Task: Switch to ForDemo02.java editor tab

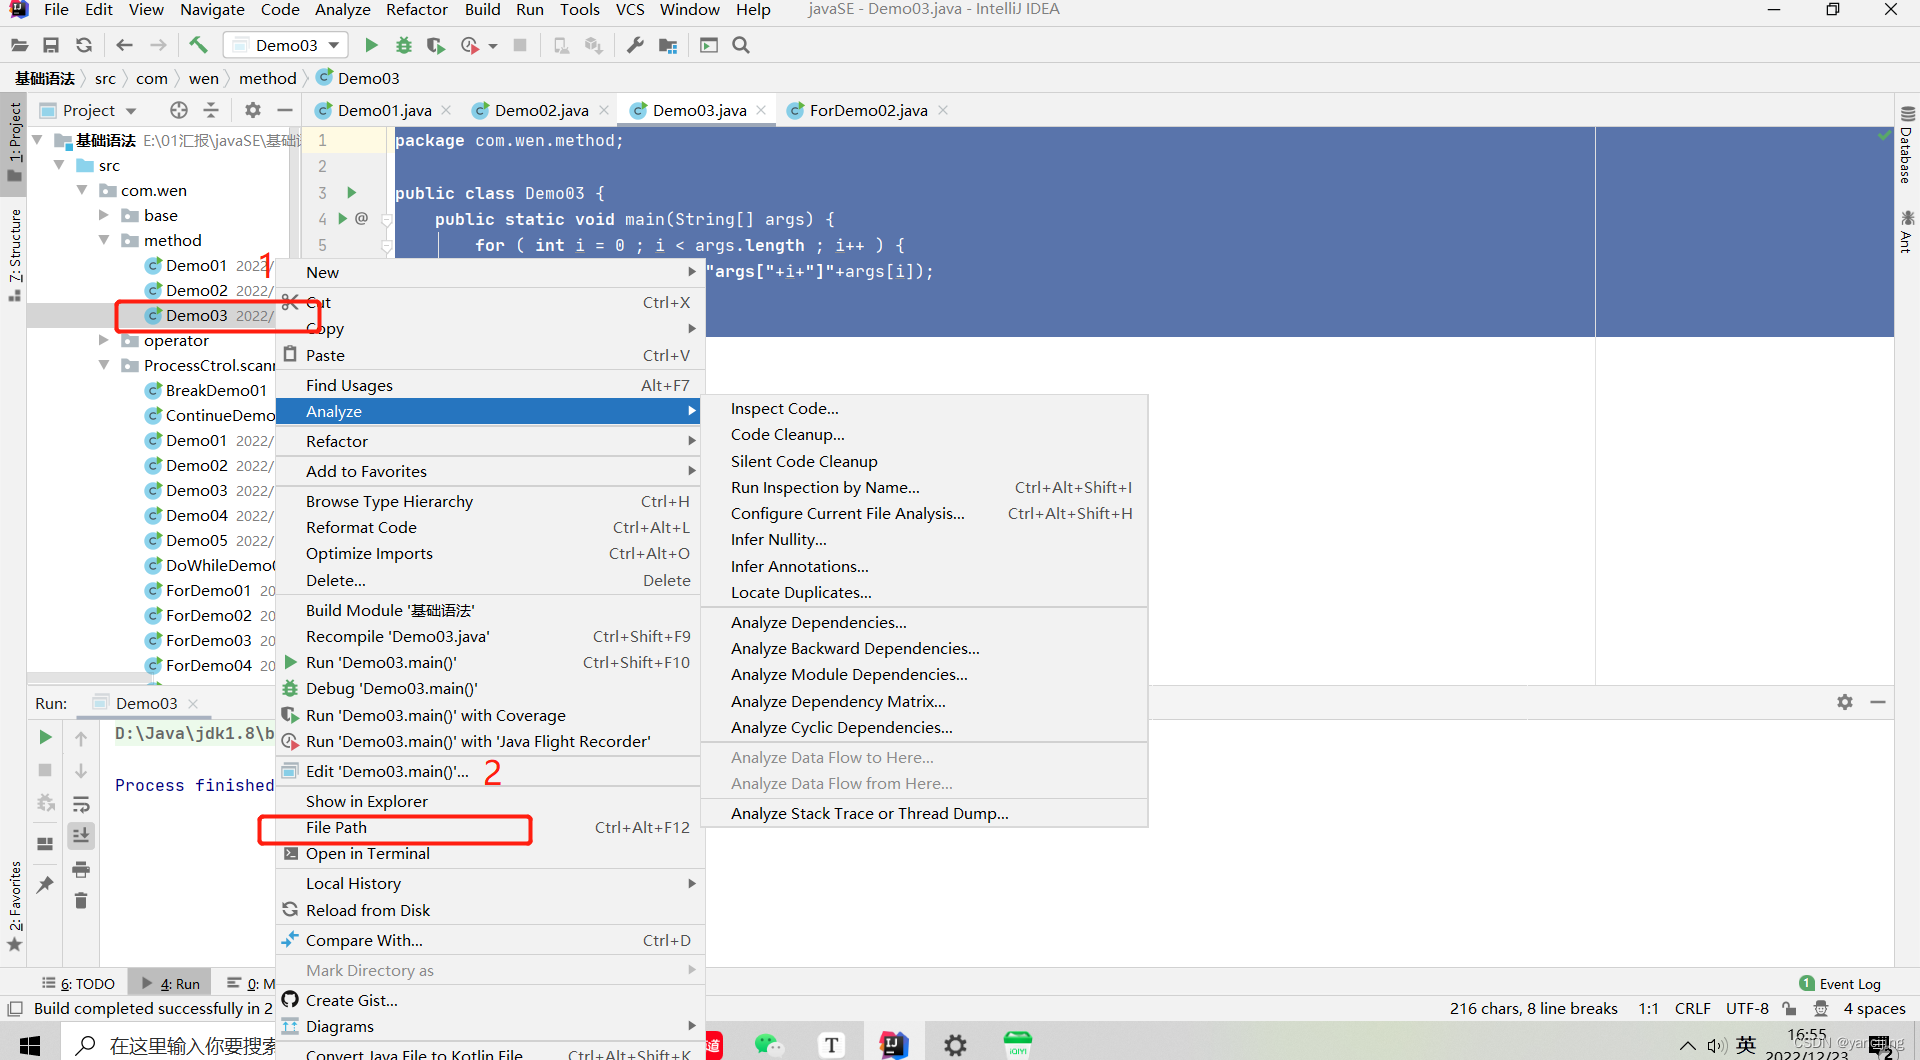Action: (x=868, y=110)
